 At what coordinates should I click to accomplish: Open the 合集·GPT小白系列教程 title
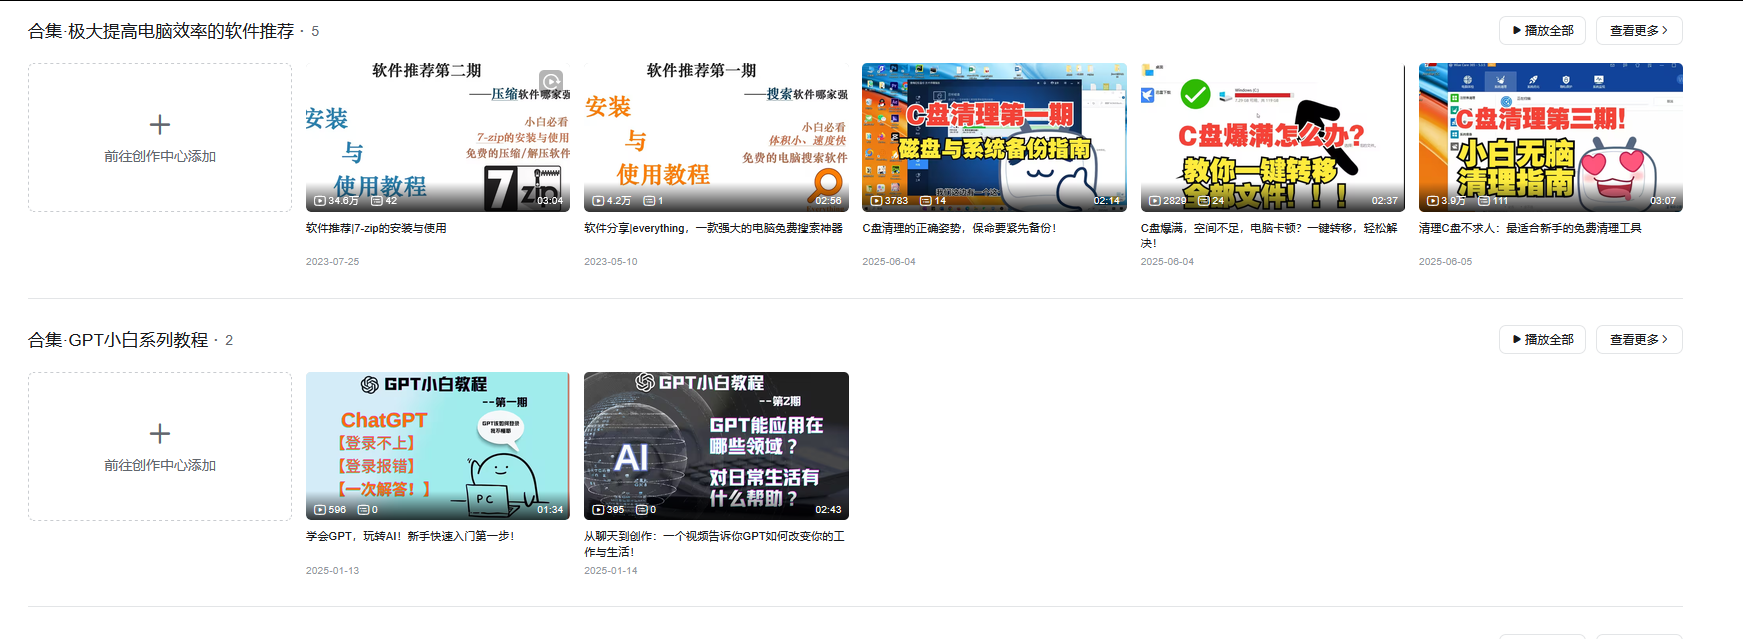pyautogui.click(x=118, y=340)
